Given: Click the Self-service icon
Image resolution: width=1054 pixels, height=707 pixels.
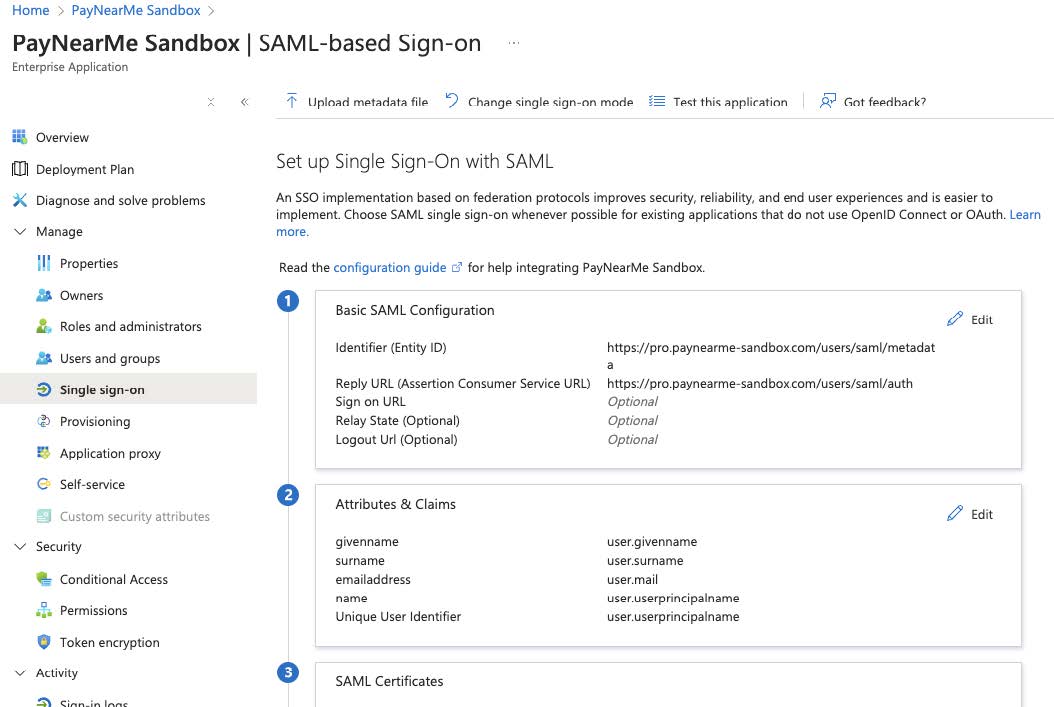Looking at the screenshot, I should (44, 484).
